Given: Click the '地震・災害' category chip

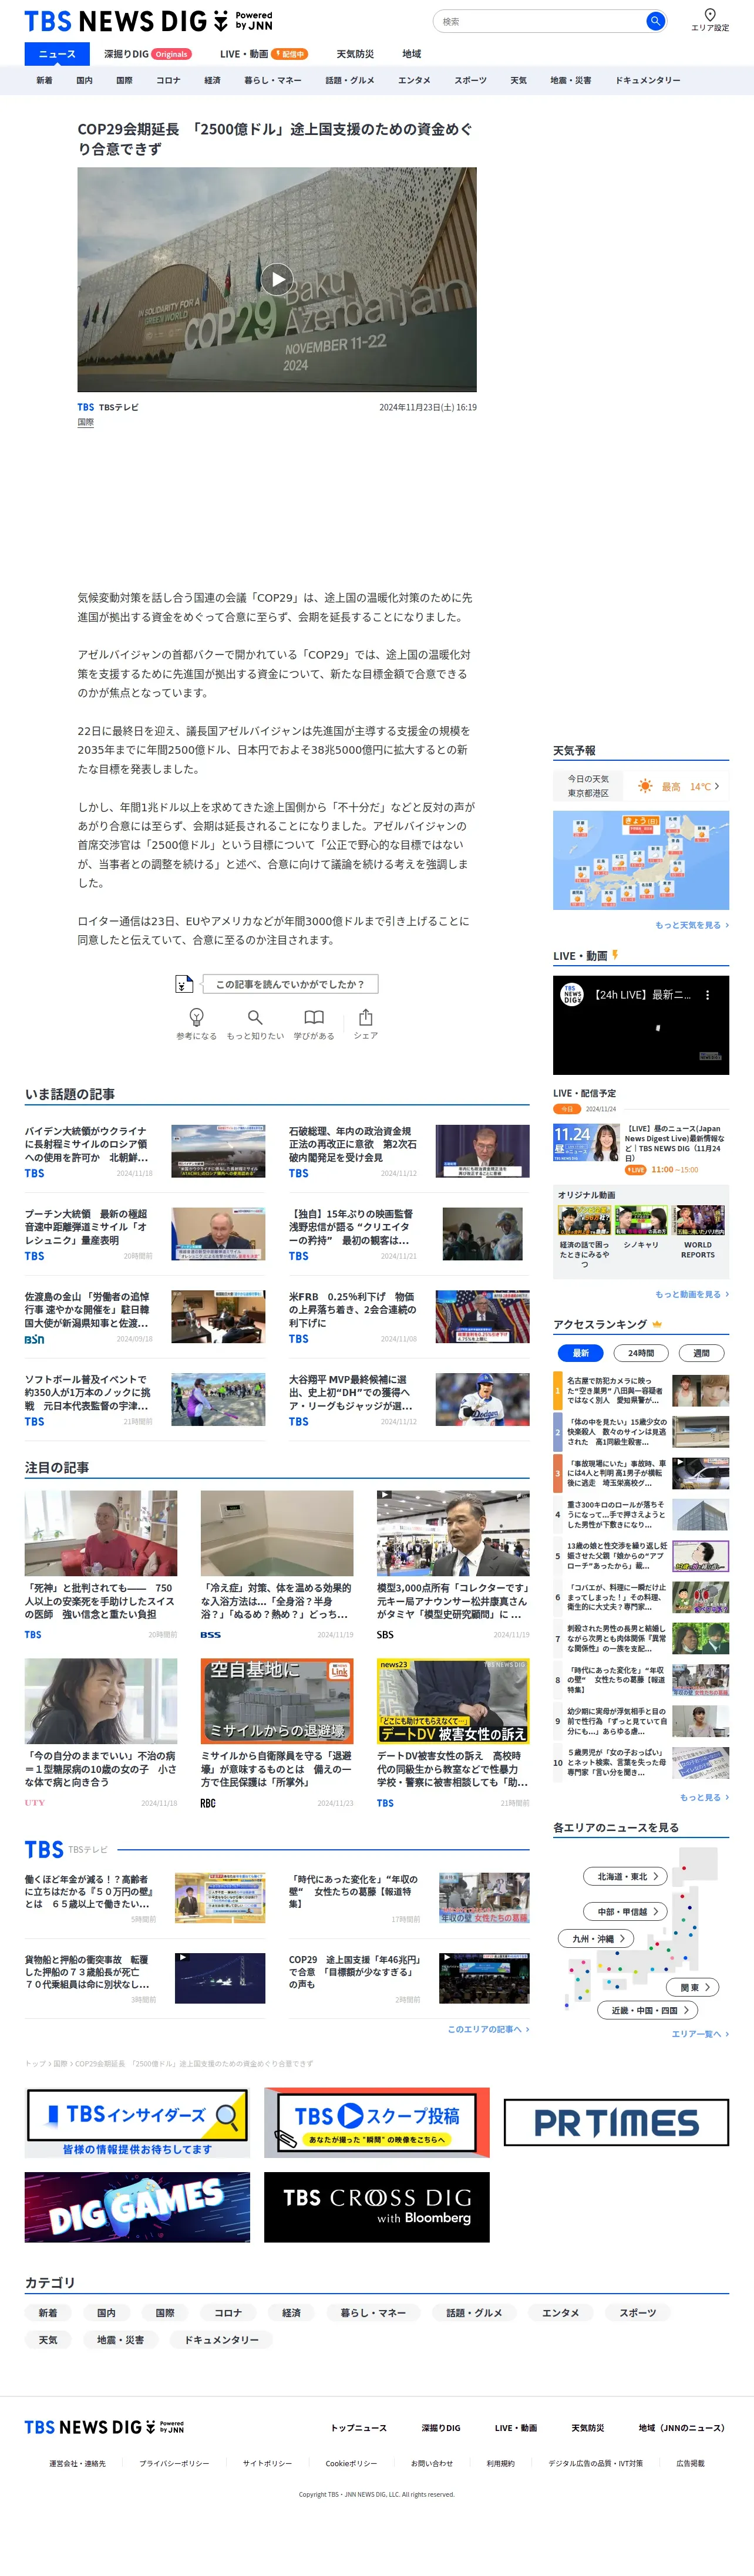Looking at the screenshot, I should click(120, 2340).
